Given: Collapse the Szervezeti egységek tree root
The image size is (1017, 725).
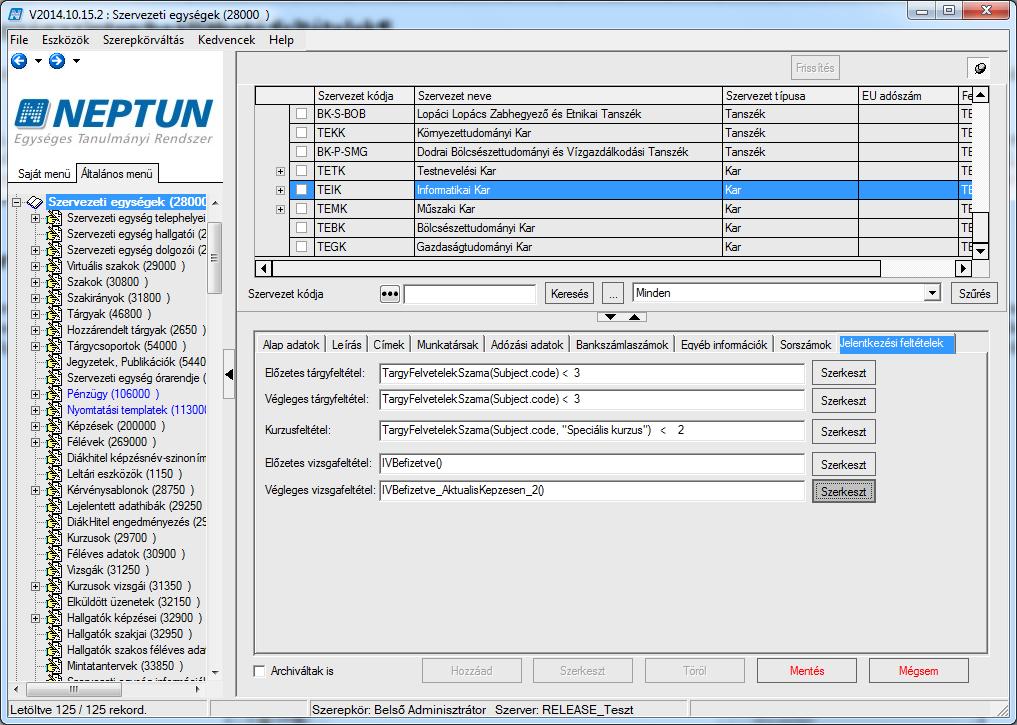Looking at the screenshot, I should 17,202.
